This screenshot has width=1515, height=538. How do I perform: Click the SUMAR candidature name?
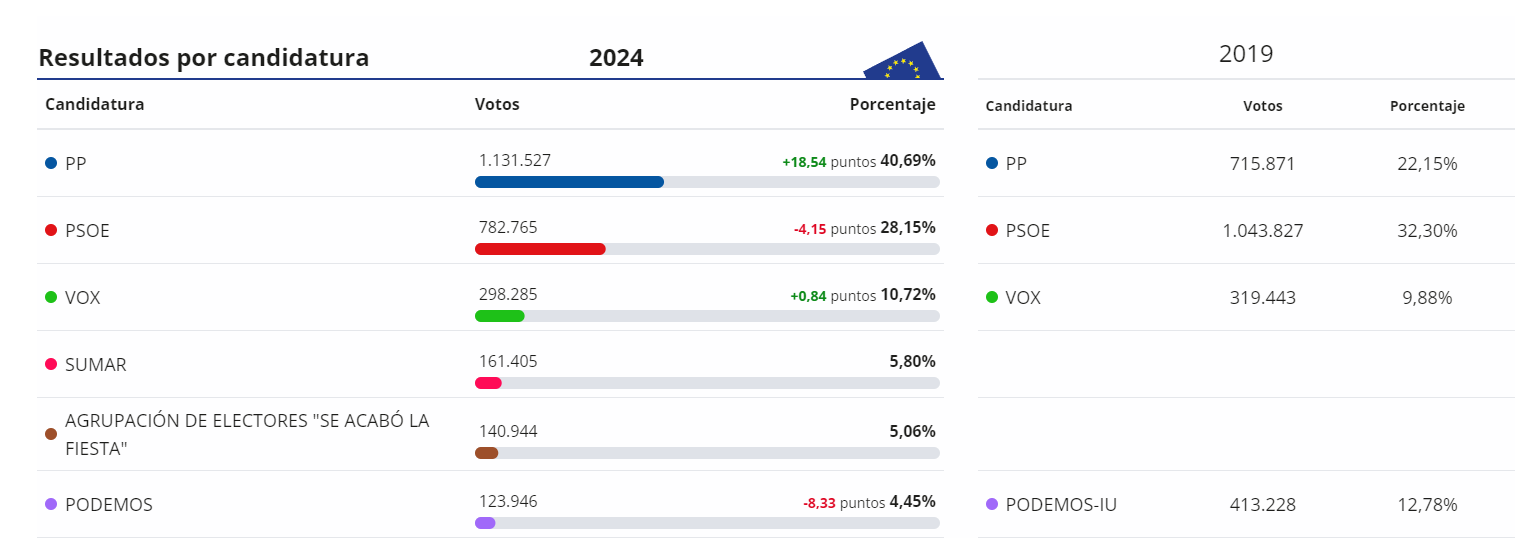click(96, 365)
